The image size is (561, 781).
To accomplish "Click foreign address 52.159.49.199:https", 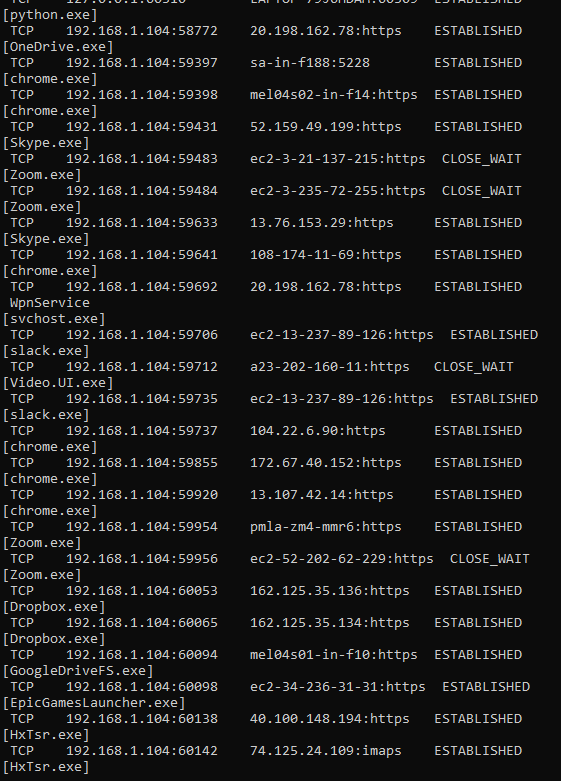I will click(x=326, y=127).
